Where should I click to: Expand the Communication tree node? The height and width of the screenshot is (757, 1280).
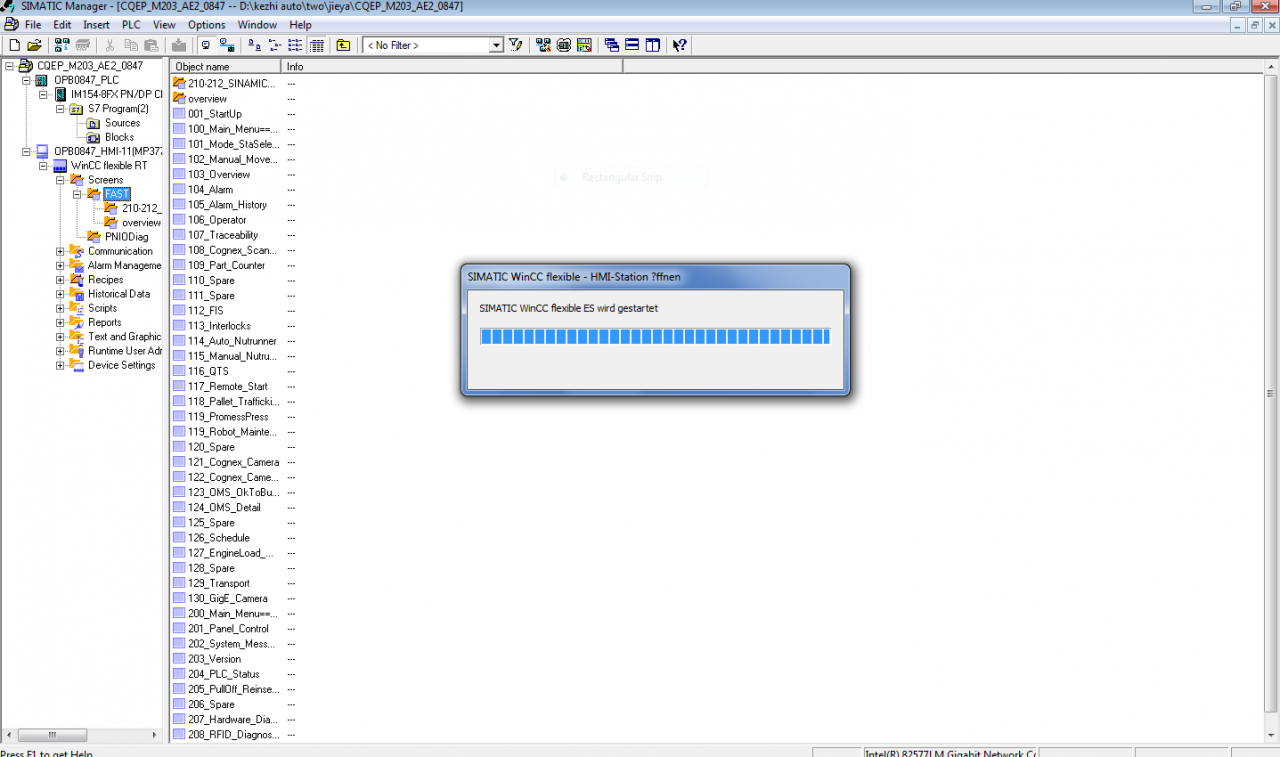60,251
